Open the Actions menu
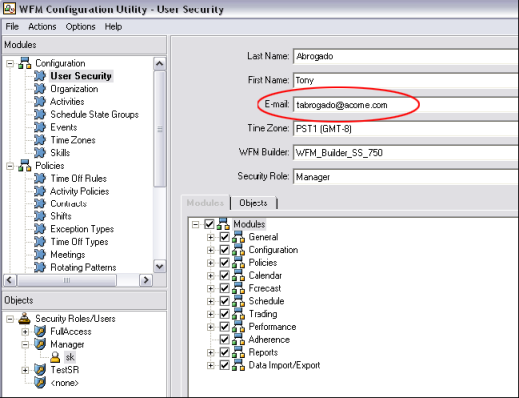The width and height of the screenshot is (519, 398). 42,27
